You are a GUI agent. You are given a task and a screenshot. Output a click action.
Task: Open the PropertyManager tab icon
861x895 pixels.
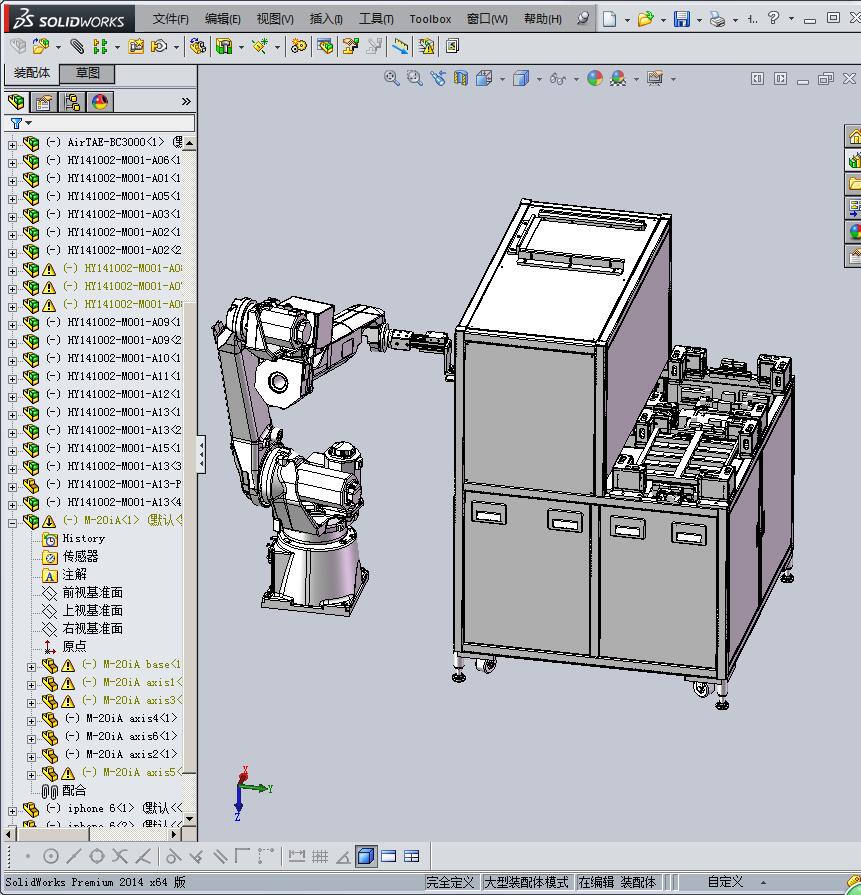(x=44, y=102)
